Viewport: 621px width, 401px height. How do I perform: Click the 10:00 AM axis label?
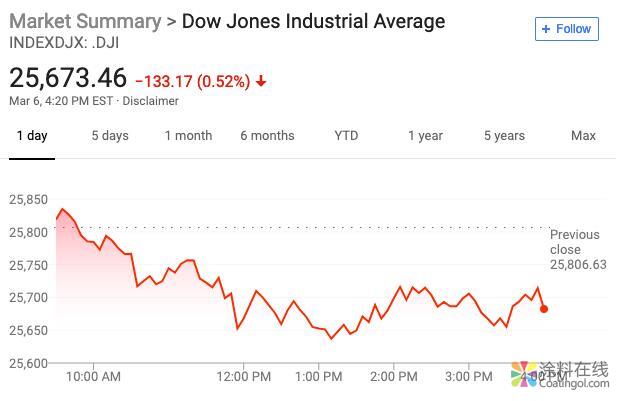click(x=93, y=376)
